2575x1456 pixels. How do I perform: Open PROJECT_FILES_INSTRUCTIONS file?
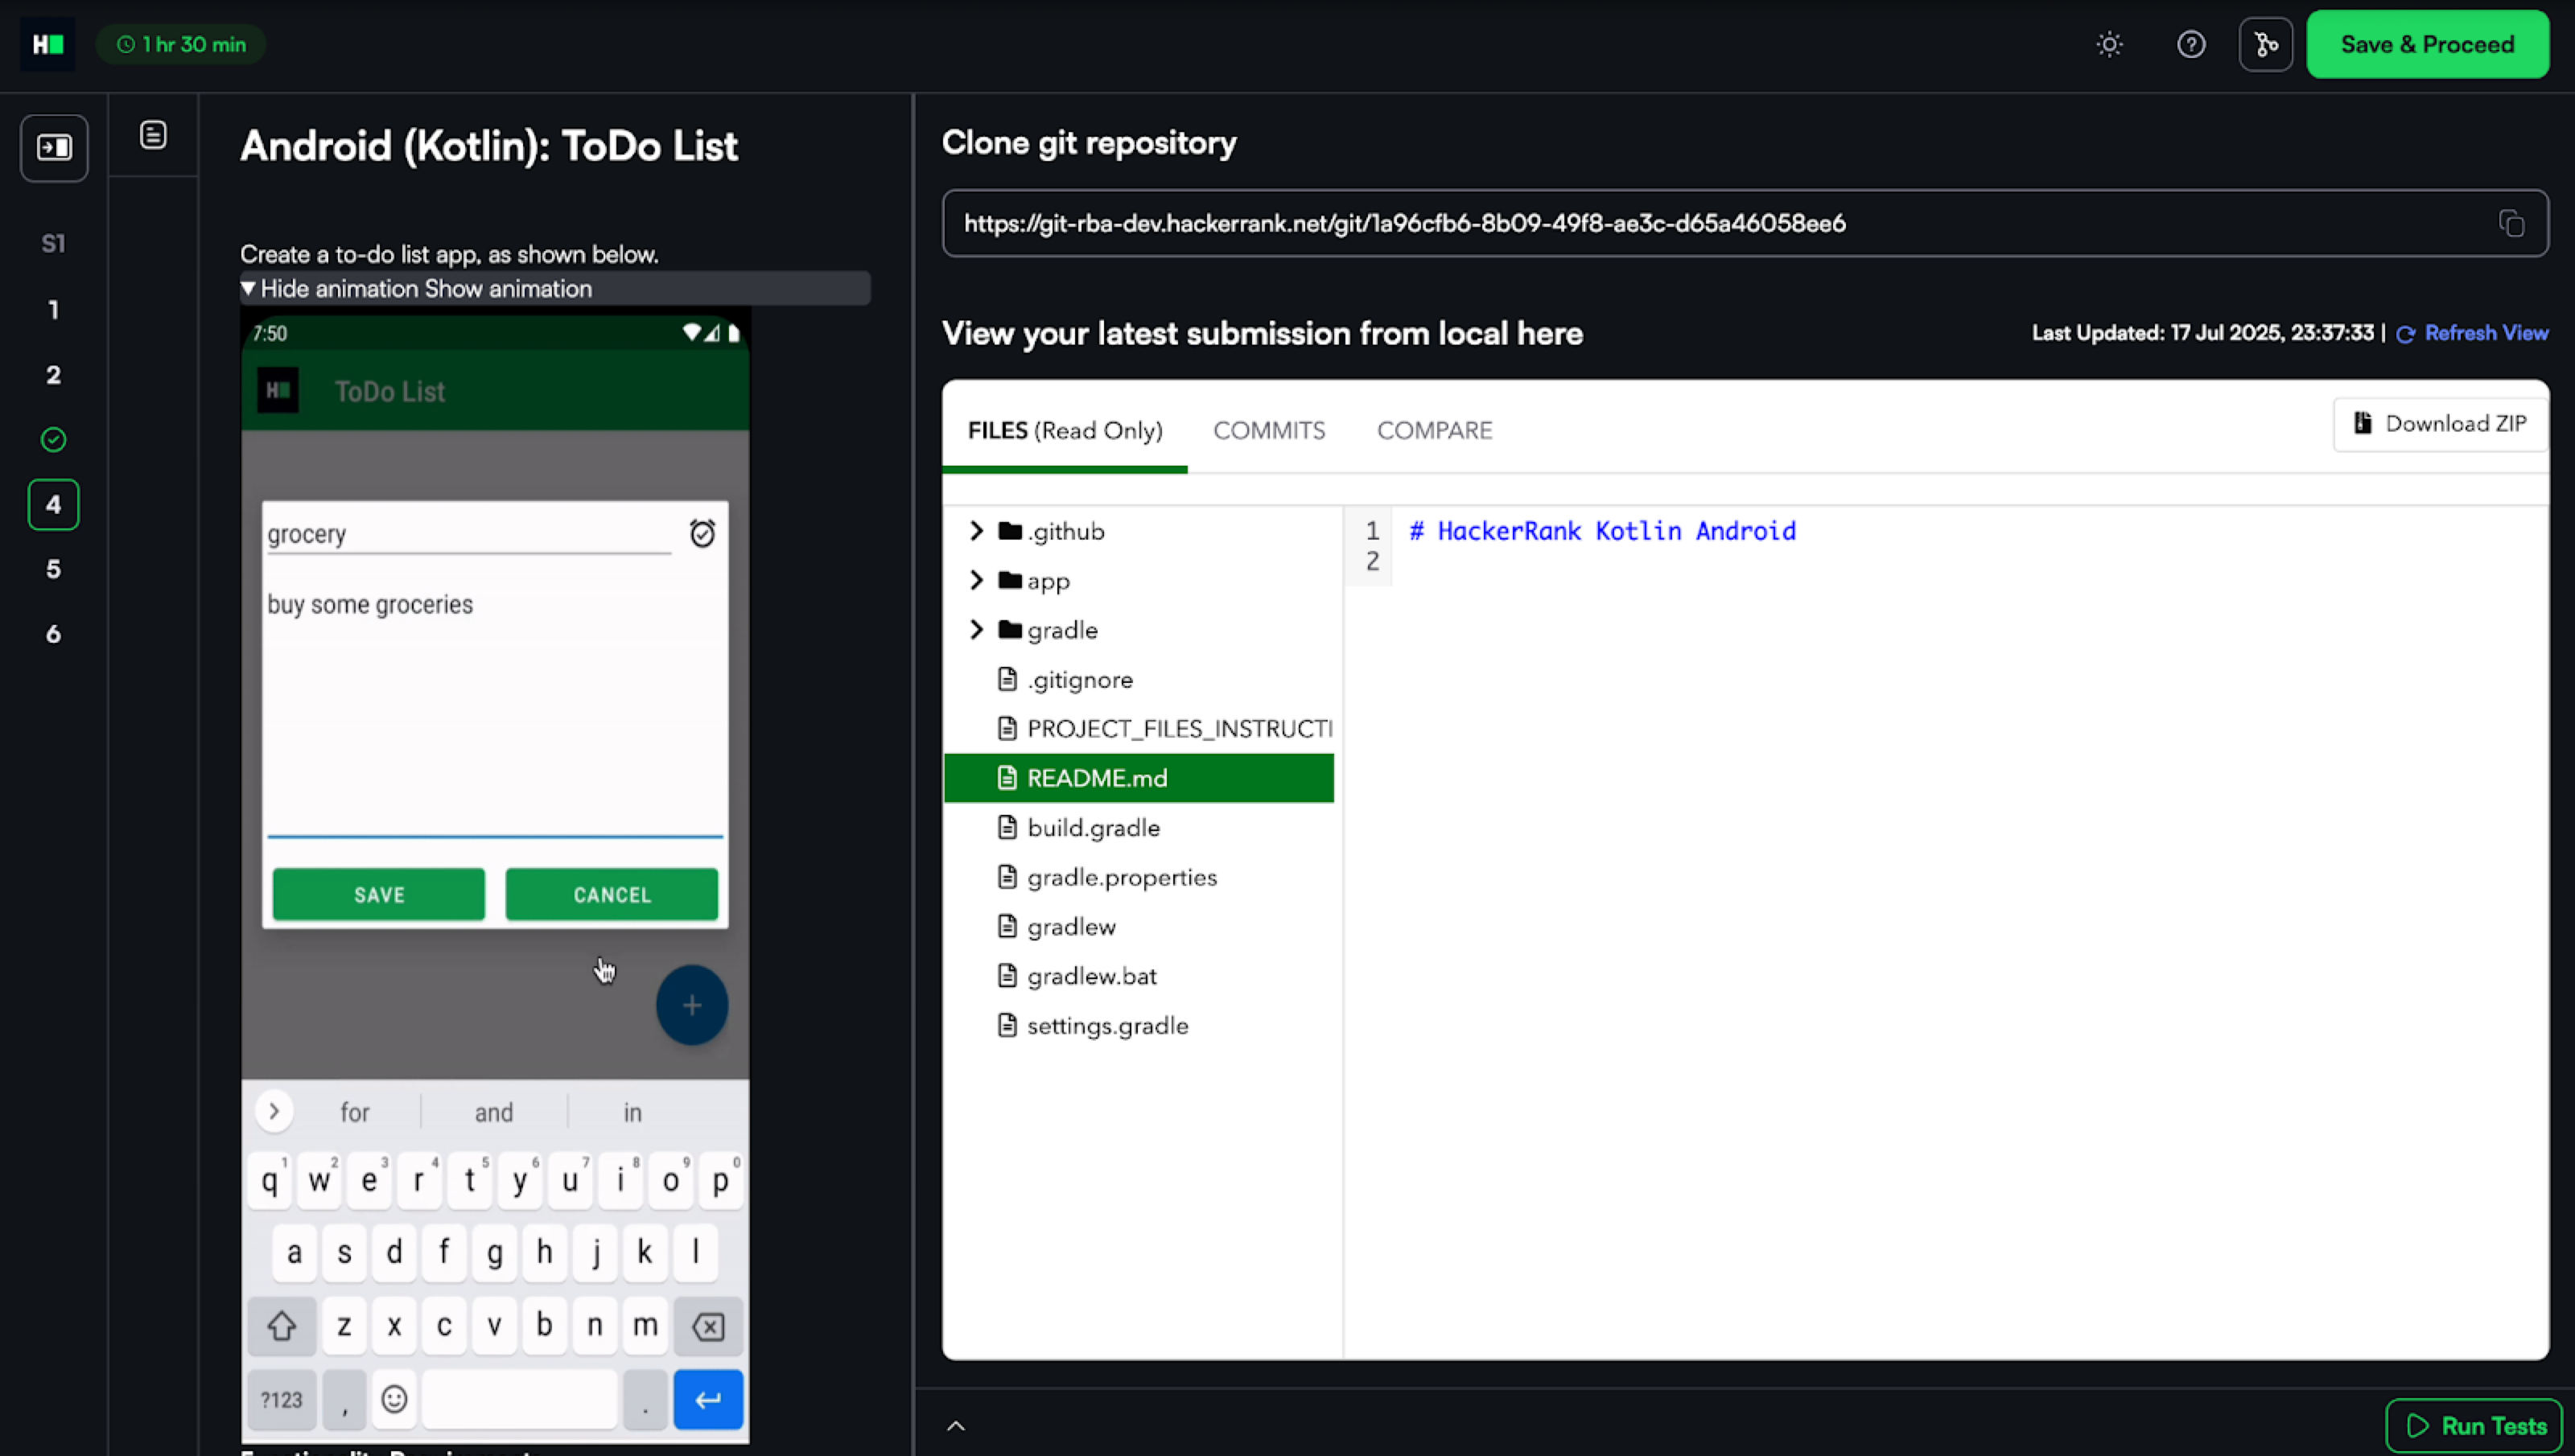tap(1179, 729)
